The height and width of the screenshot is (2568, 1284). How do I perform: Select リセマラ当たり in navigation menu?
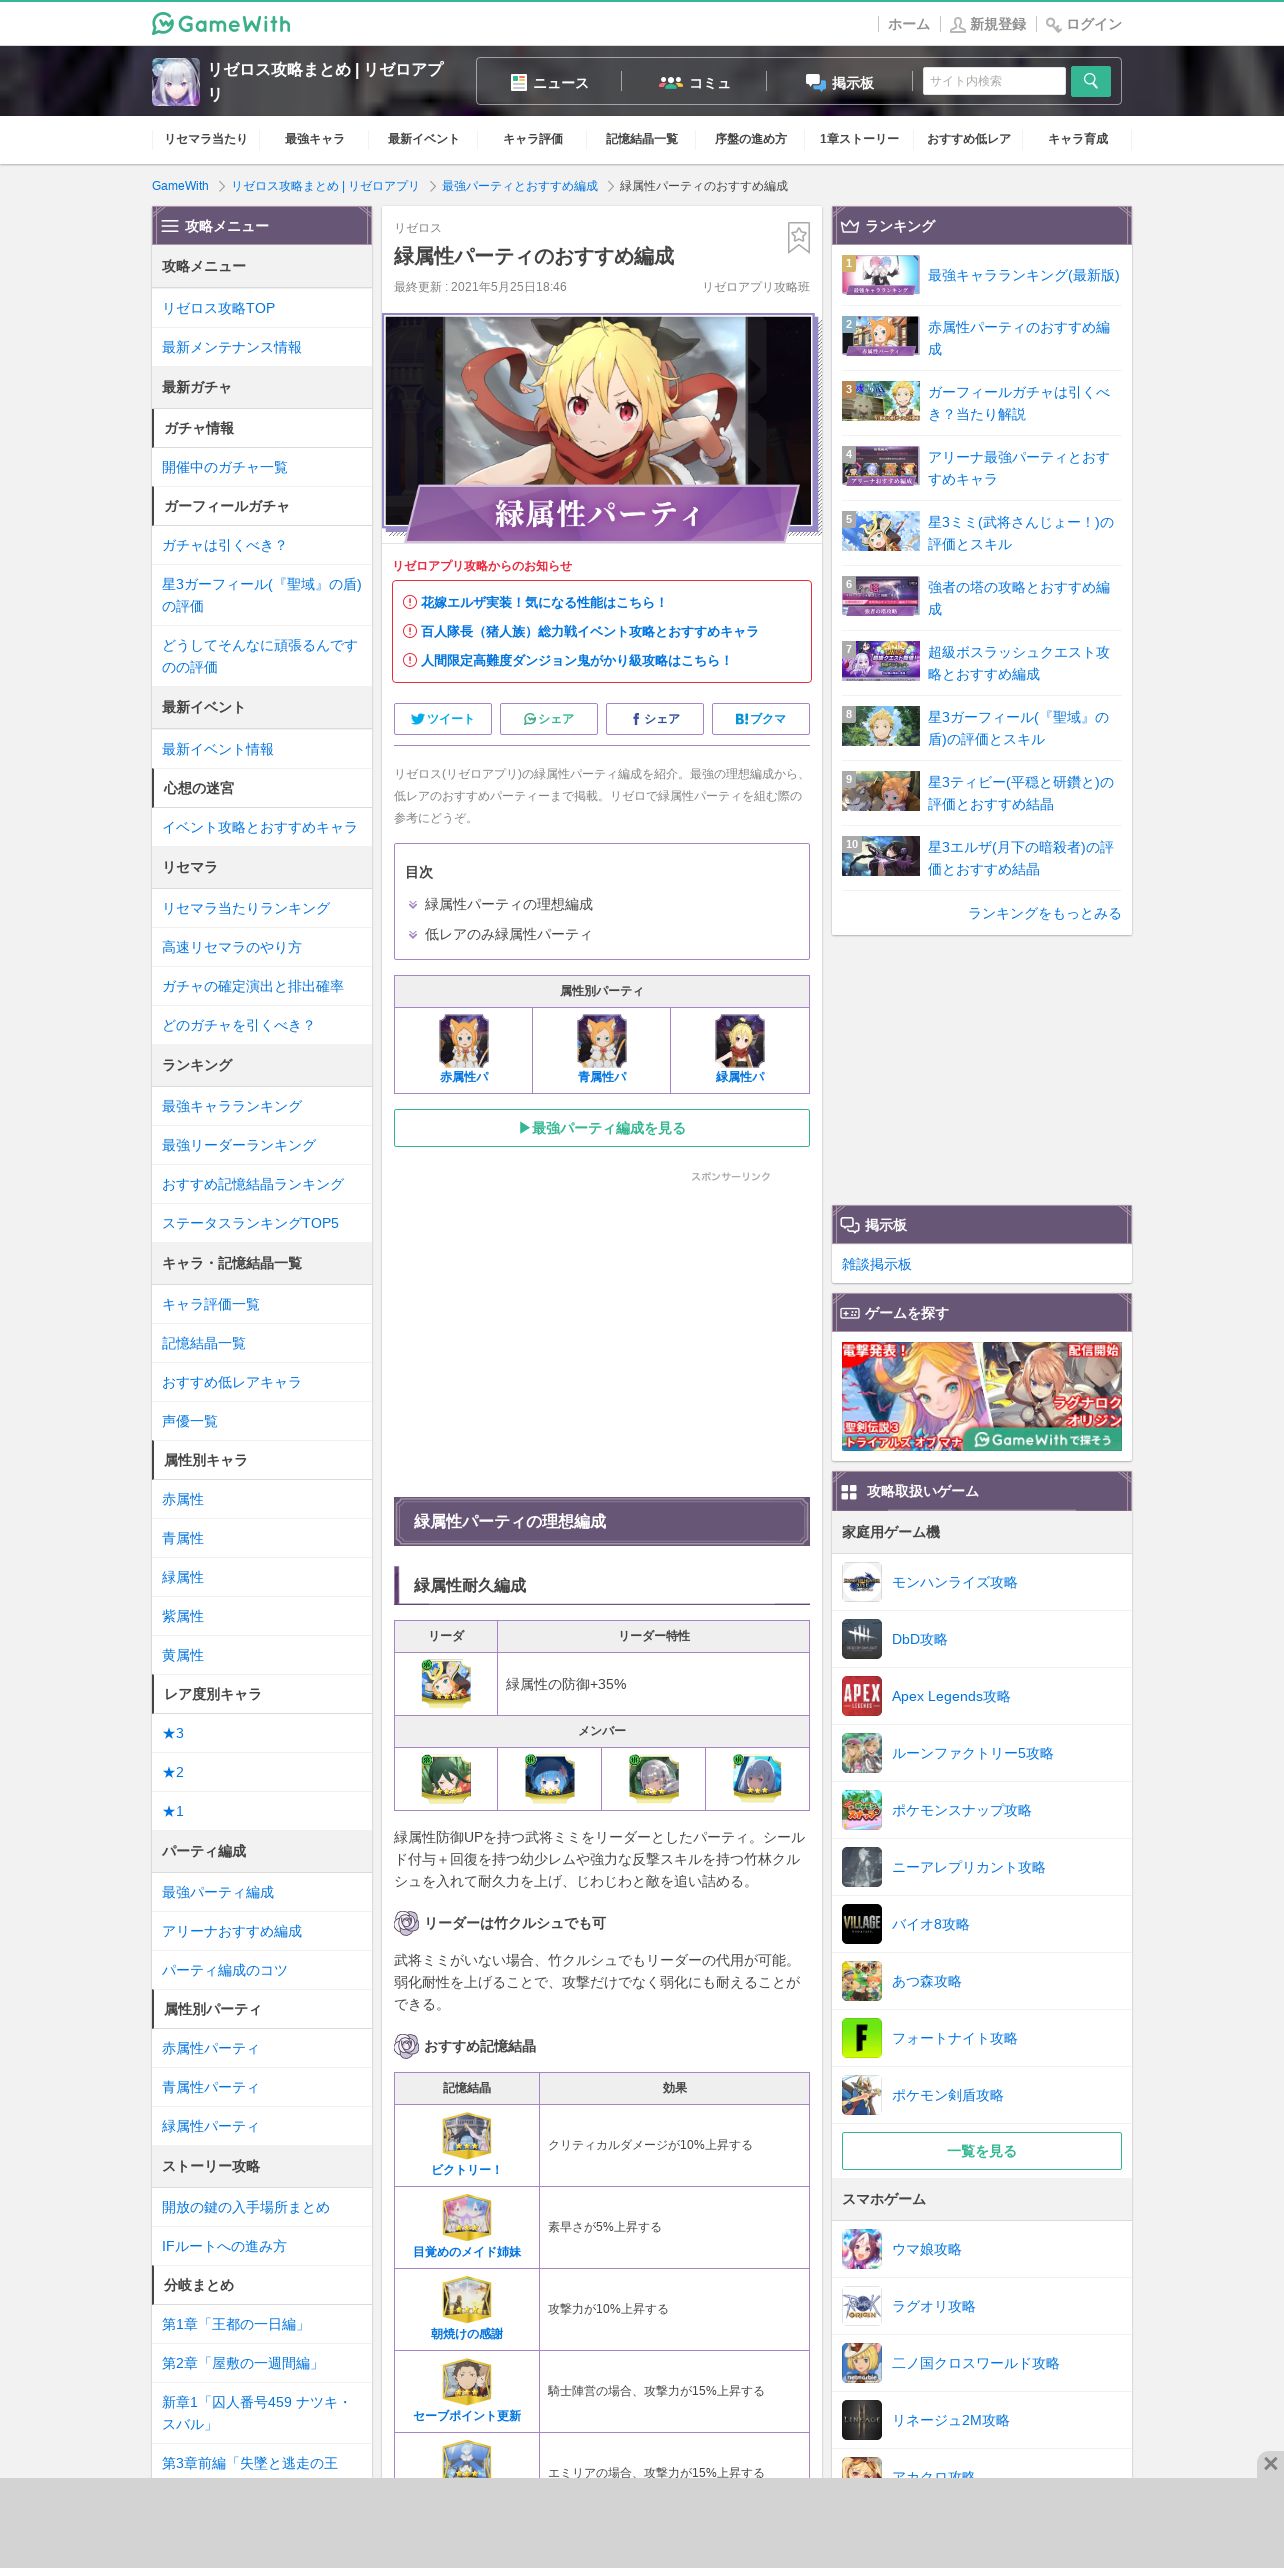[x=205, y=139]
